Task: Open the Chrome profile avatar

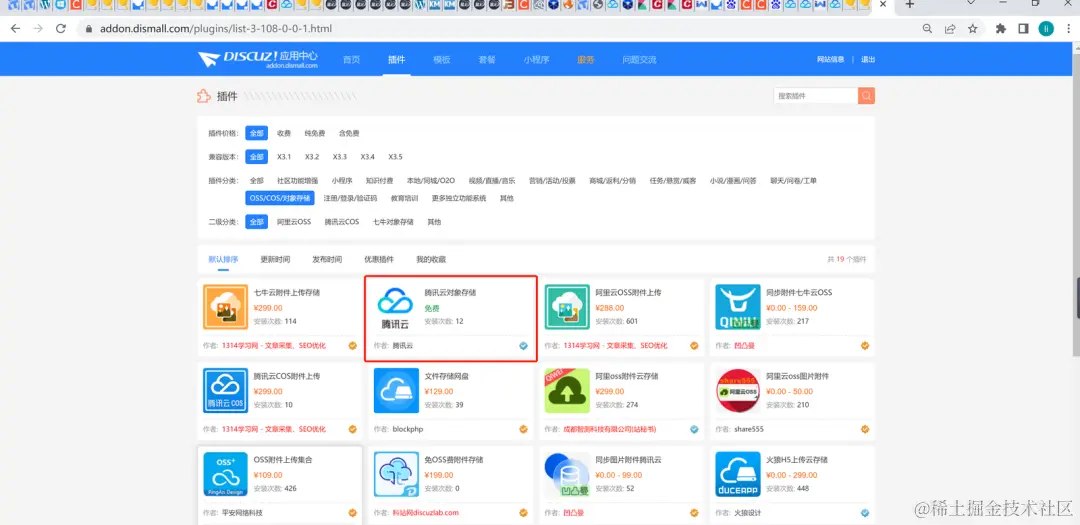Action: tap(1046, 29)
